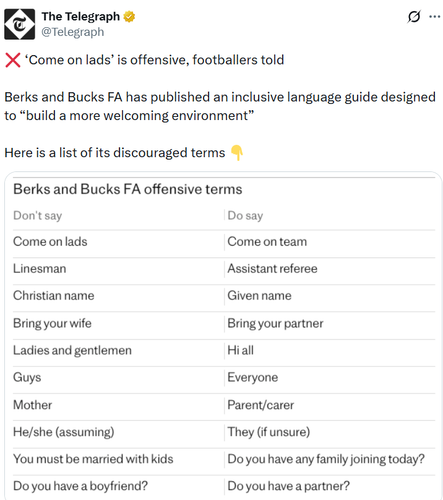Image resolution: width=443 pixels, height=500 pixels.
Task: Select 'They (if unsure)' table cell
Action: pos(269,432)
